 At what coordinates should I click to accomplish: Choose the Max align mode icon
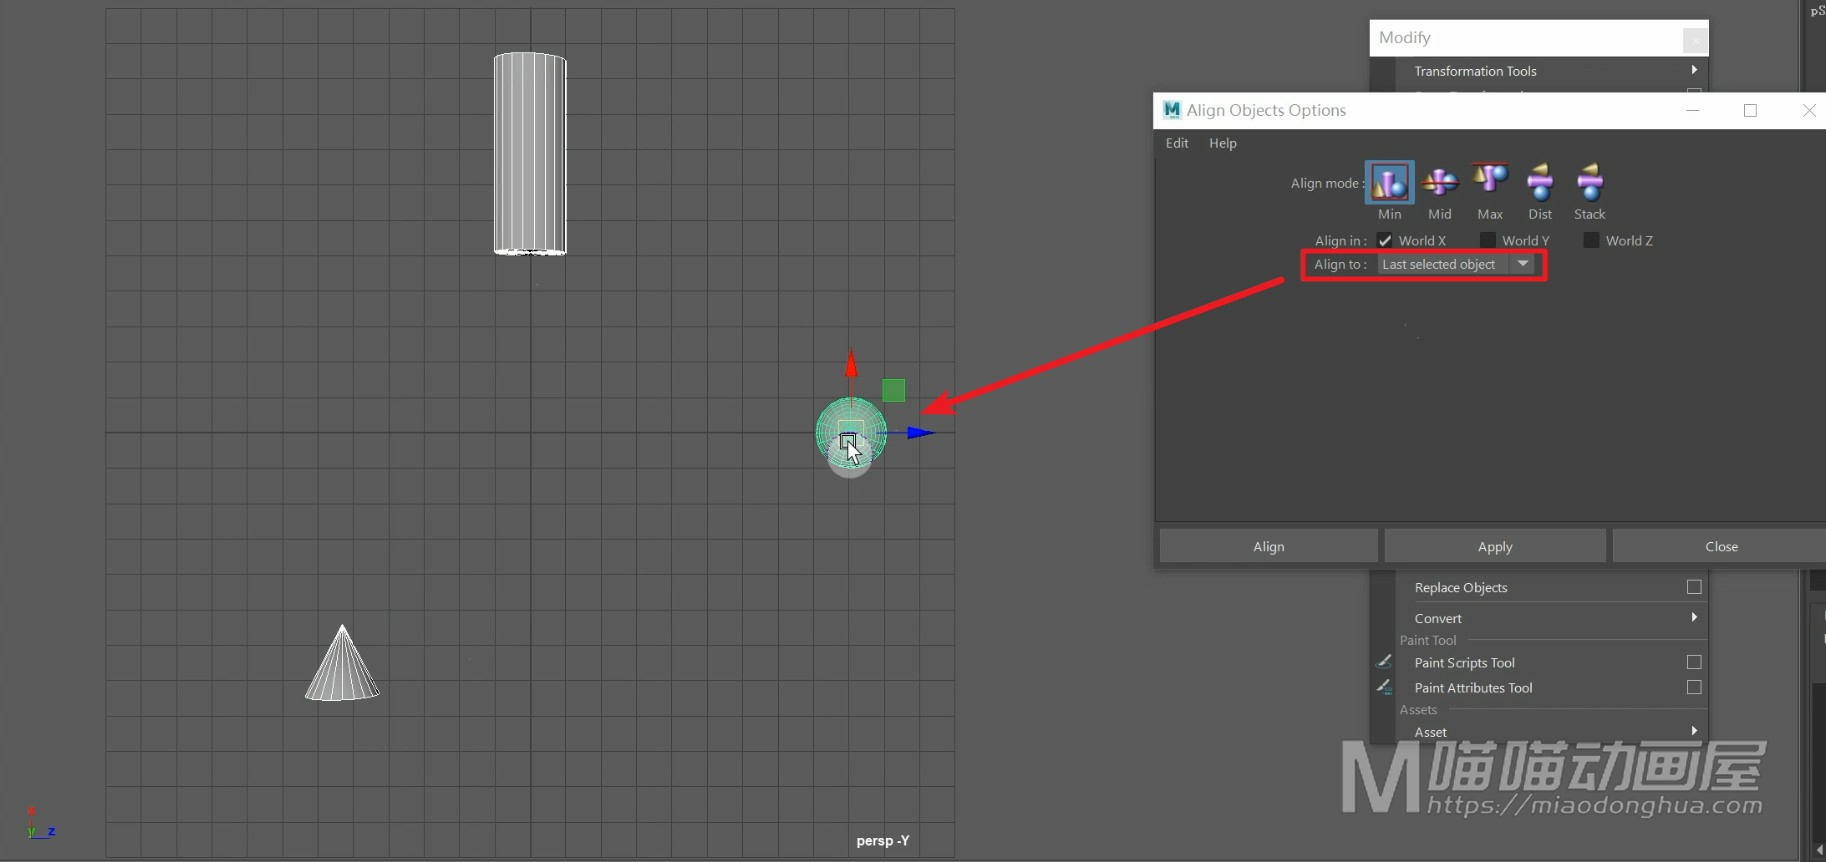pos(1490,180)
